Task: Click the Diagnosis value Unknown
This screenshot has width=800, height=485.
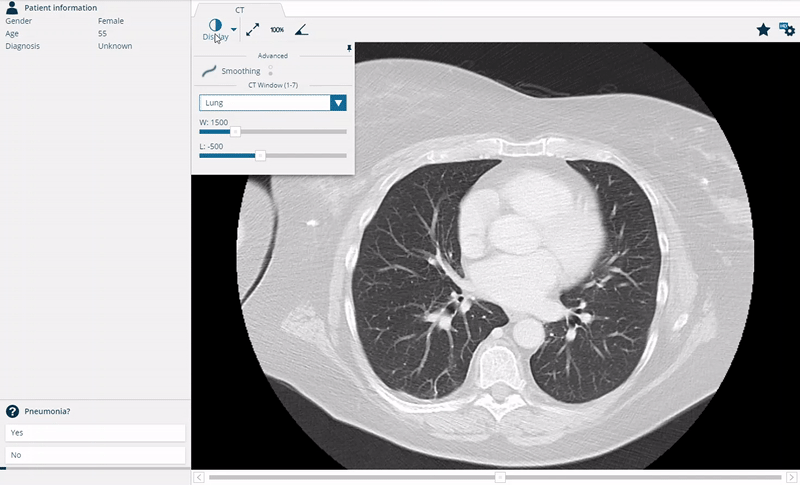Action: point(115,46)
